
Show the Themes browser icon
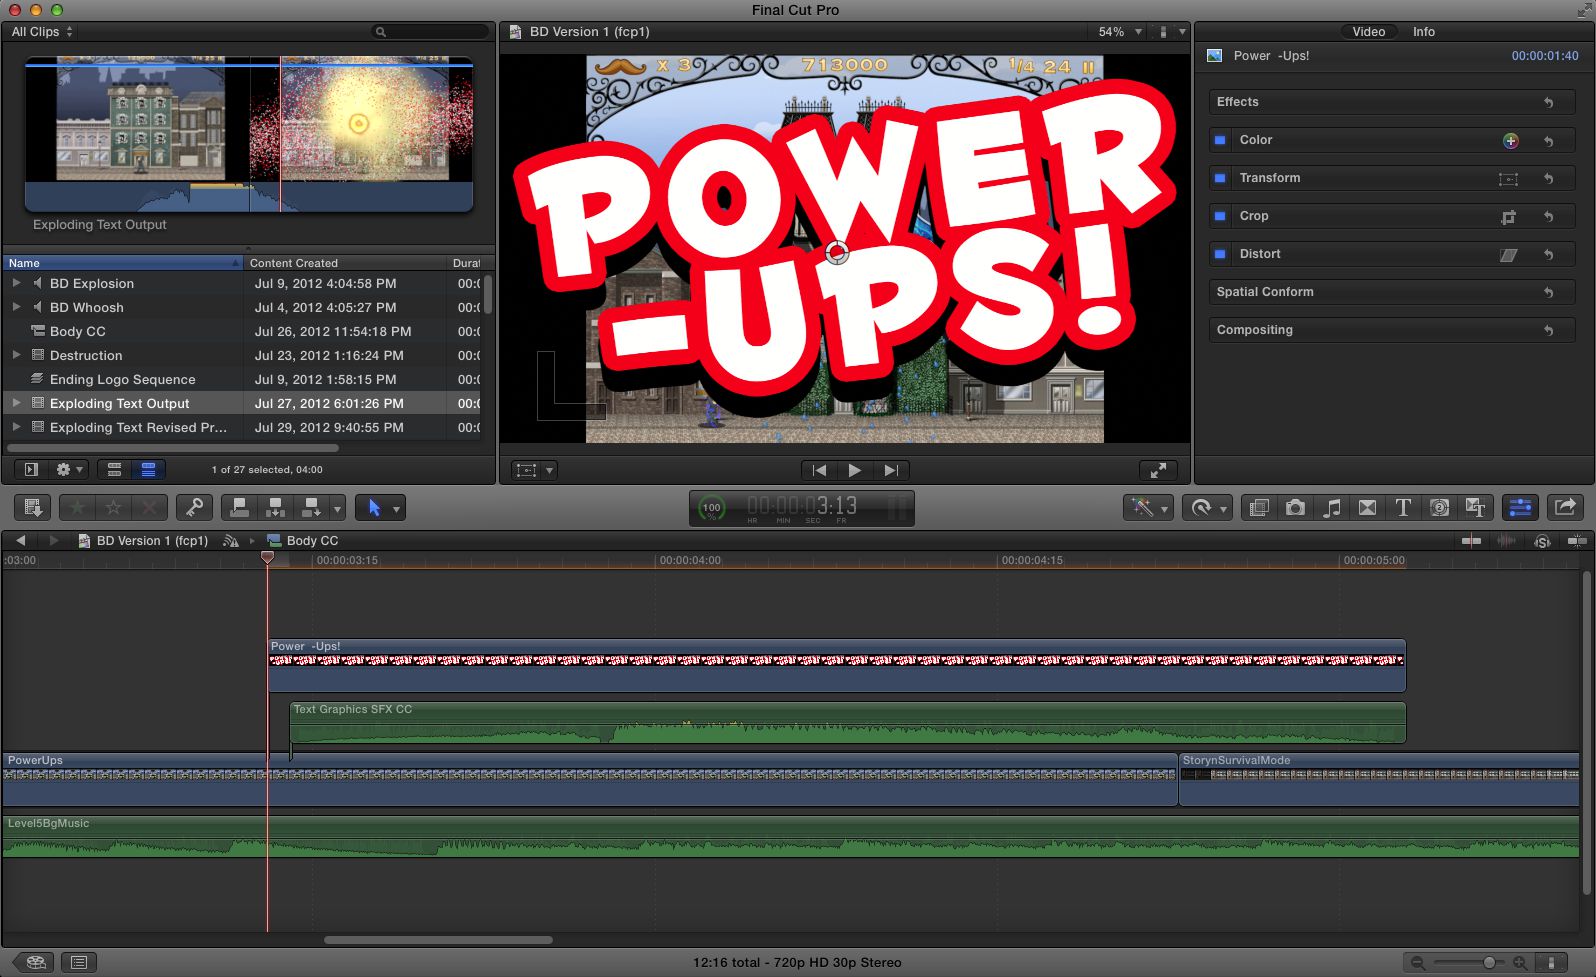[1475, 508]
